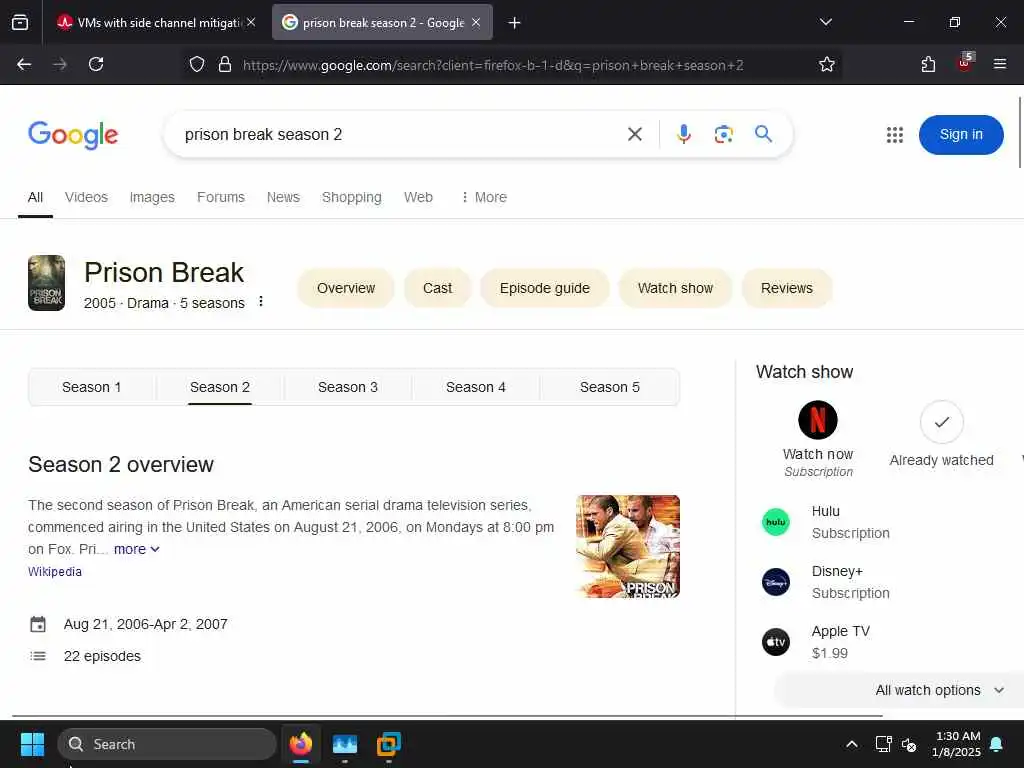Click the URL address bar
Screen dimensions: 1024x768
coord(493,65)
